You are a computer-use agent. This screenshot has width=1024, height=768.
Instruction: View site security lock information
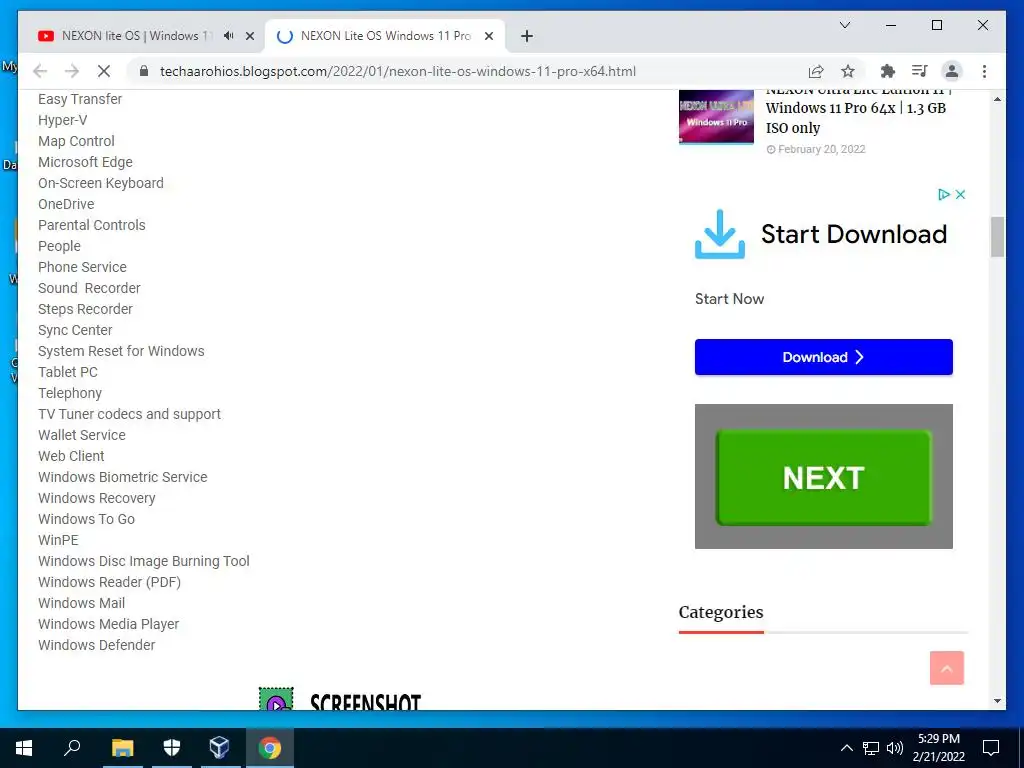pos(144,71)
